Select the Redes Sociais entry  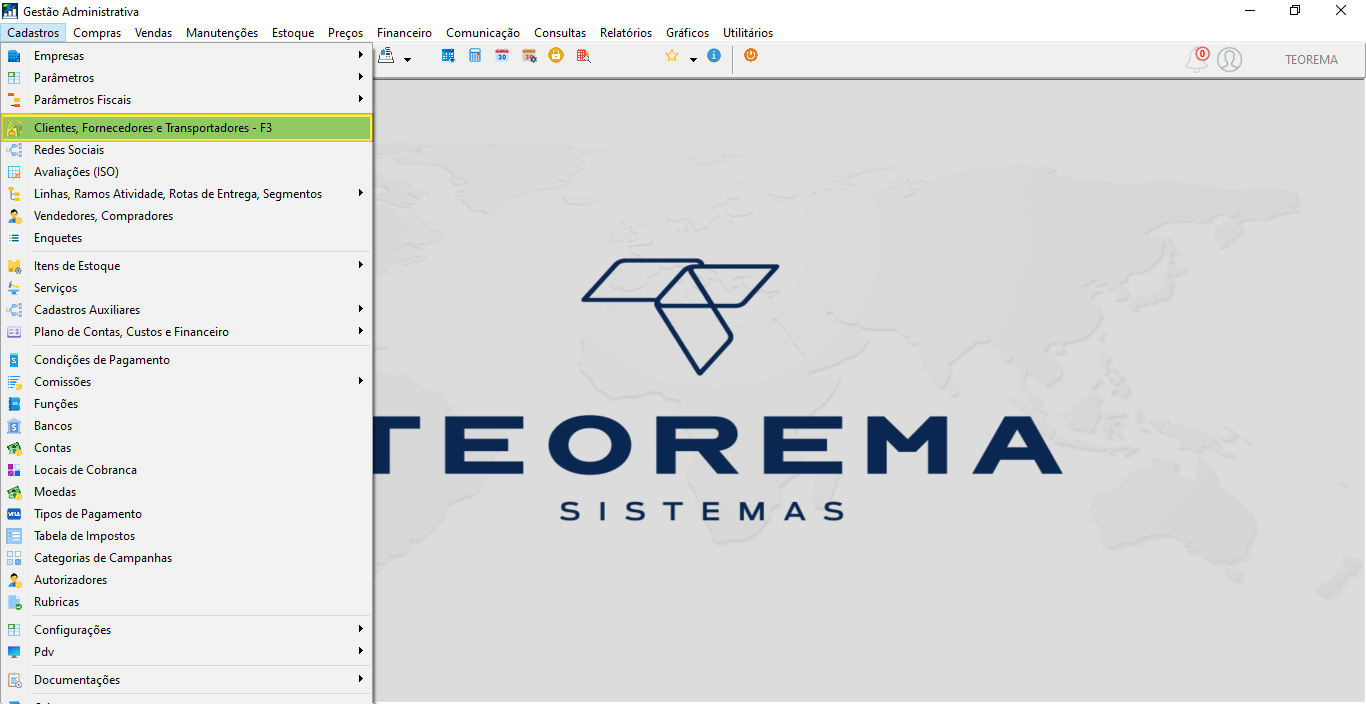tap(187, 150)
